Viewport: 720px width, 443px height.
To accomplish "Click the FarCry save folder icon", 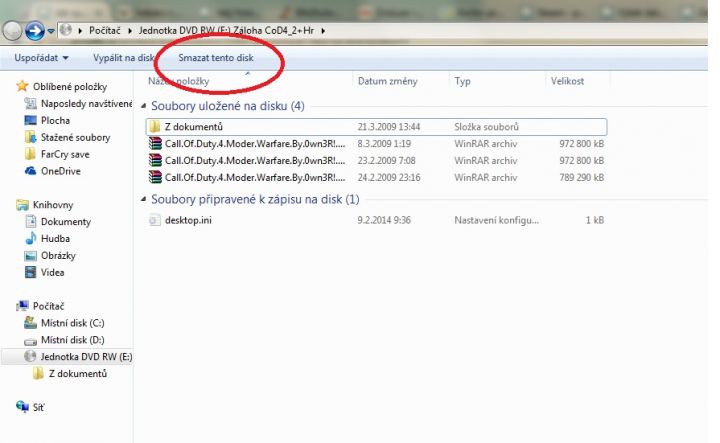I will [30, 154].
